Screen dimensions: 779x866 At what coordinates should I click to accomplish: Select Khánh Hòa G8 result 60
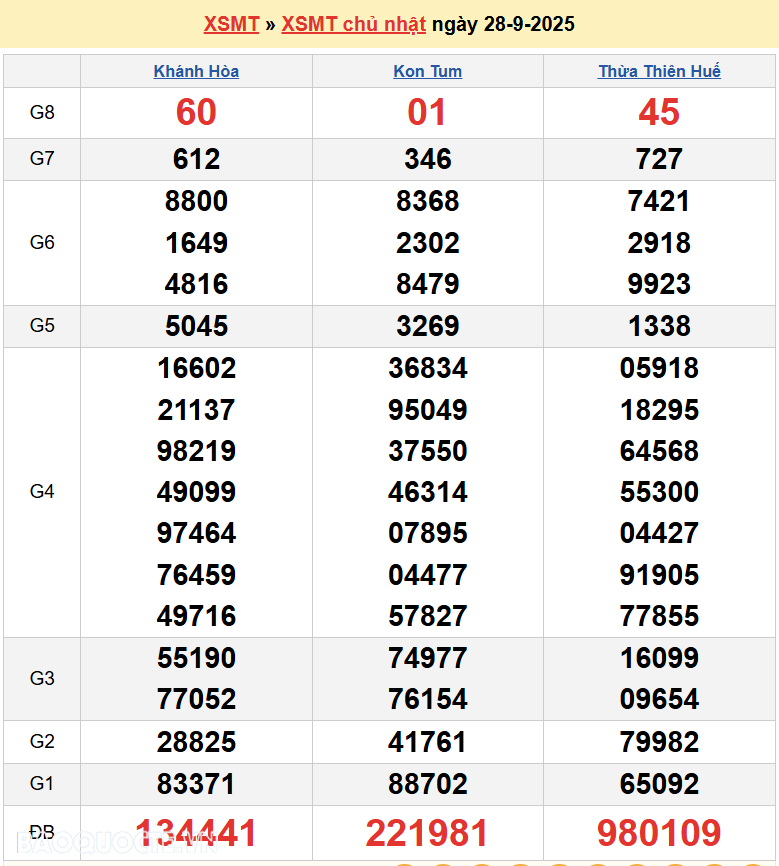pyautogui.click(x=196, y=112)
